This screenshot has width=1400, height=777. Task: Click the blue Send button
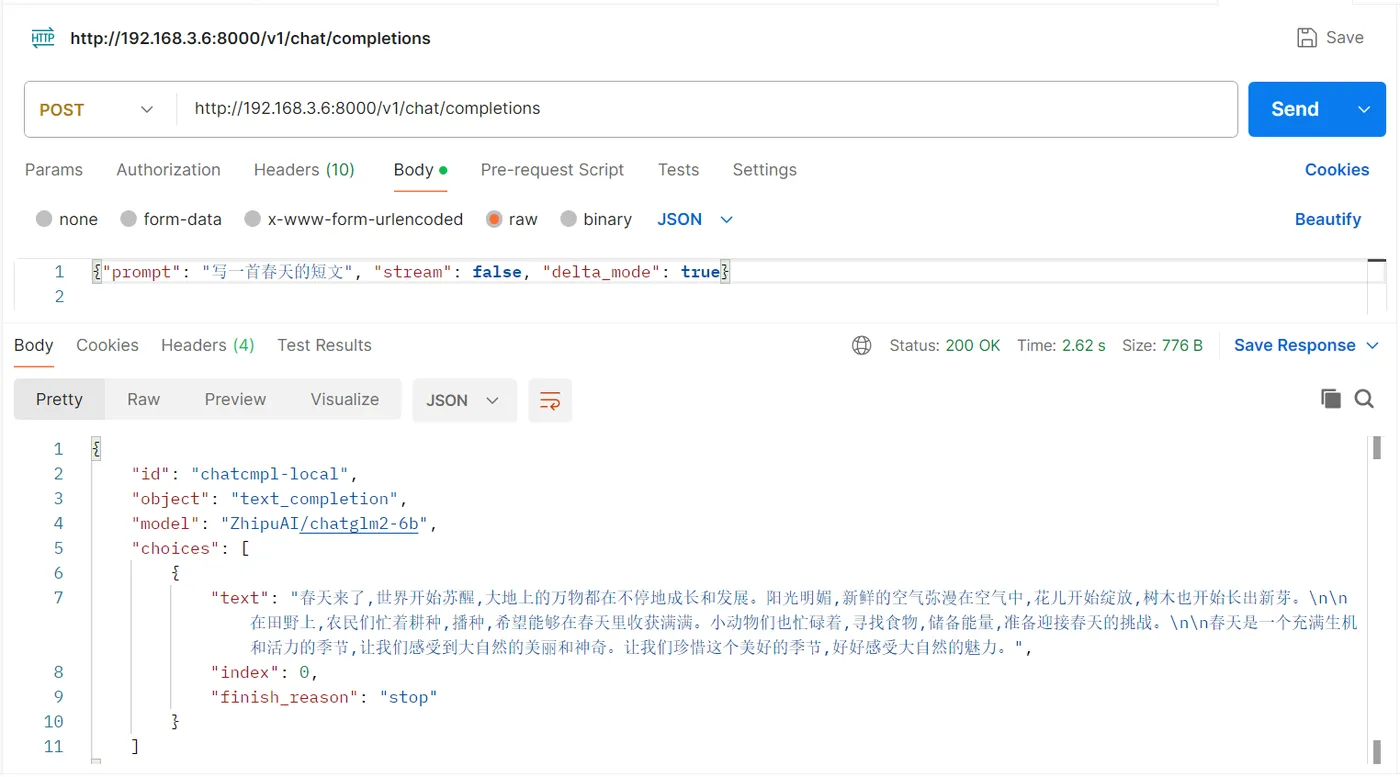[x=1295, y=109]
